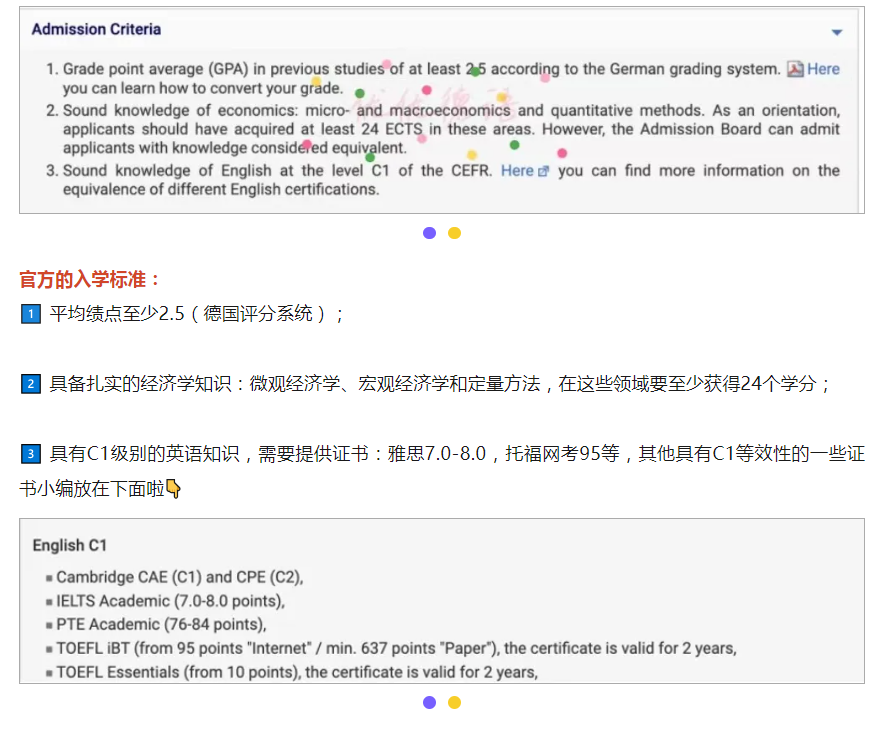Select the Cambridge CAE (C1) and CPE (C2) item

click(180, 577)
